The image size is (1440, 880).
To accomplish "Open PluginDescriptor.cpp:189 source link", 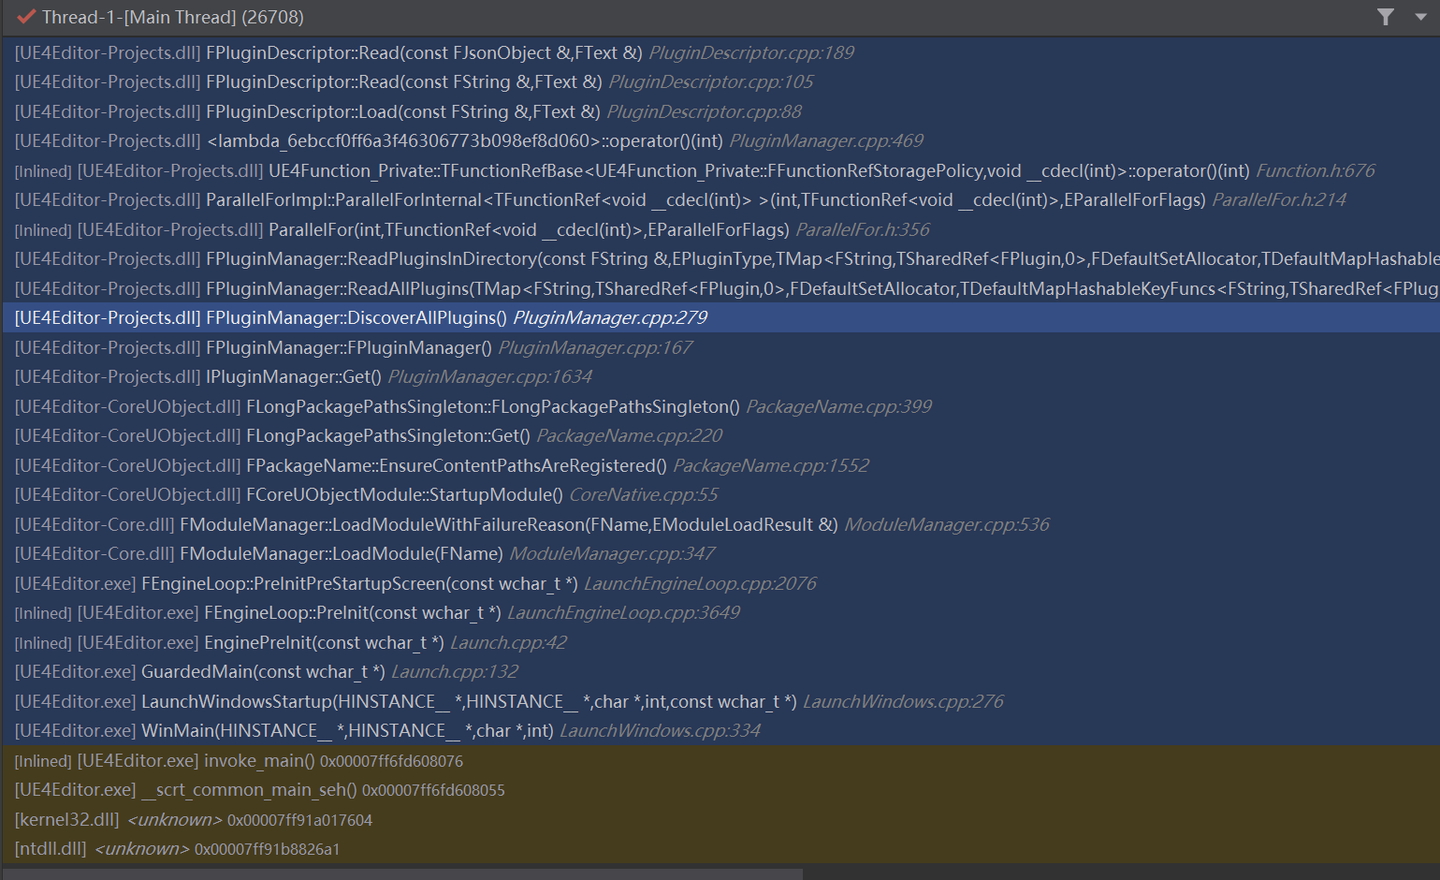I will (750, 52).
